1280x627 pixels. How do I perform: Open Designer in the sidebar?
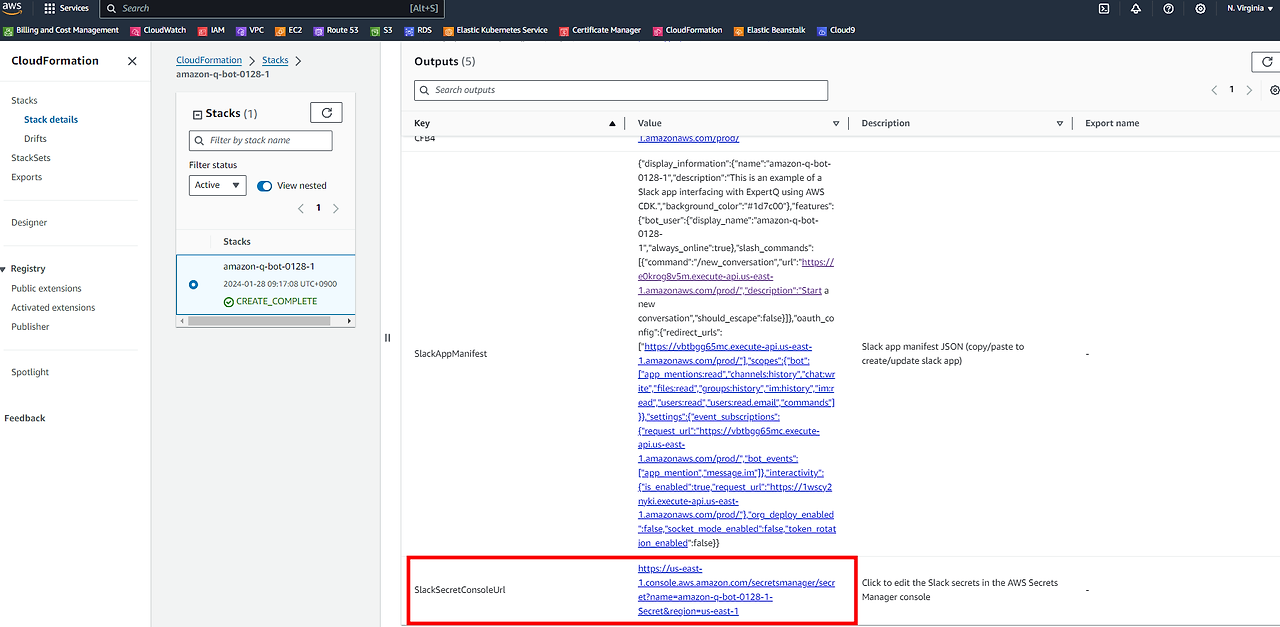pyautogui.click(x=29, y=222)
